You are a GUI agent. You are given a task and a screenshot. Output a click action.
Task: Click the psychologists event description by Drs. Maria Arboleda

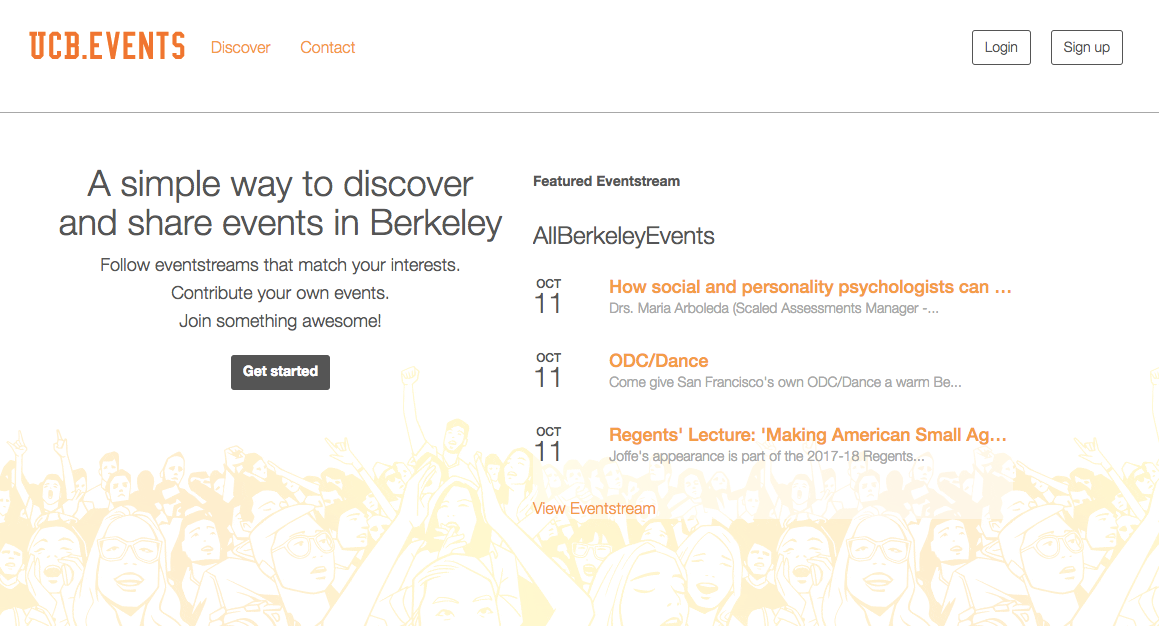coord(774,308)
